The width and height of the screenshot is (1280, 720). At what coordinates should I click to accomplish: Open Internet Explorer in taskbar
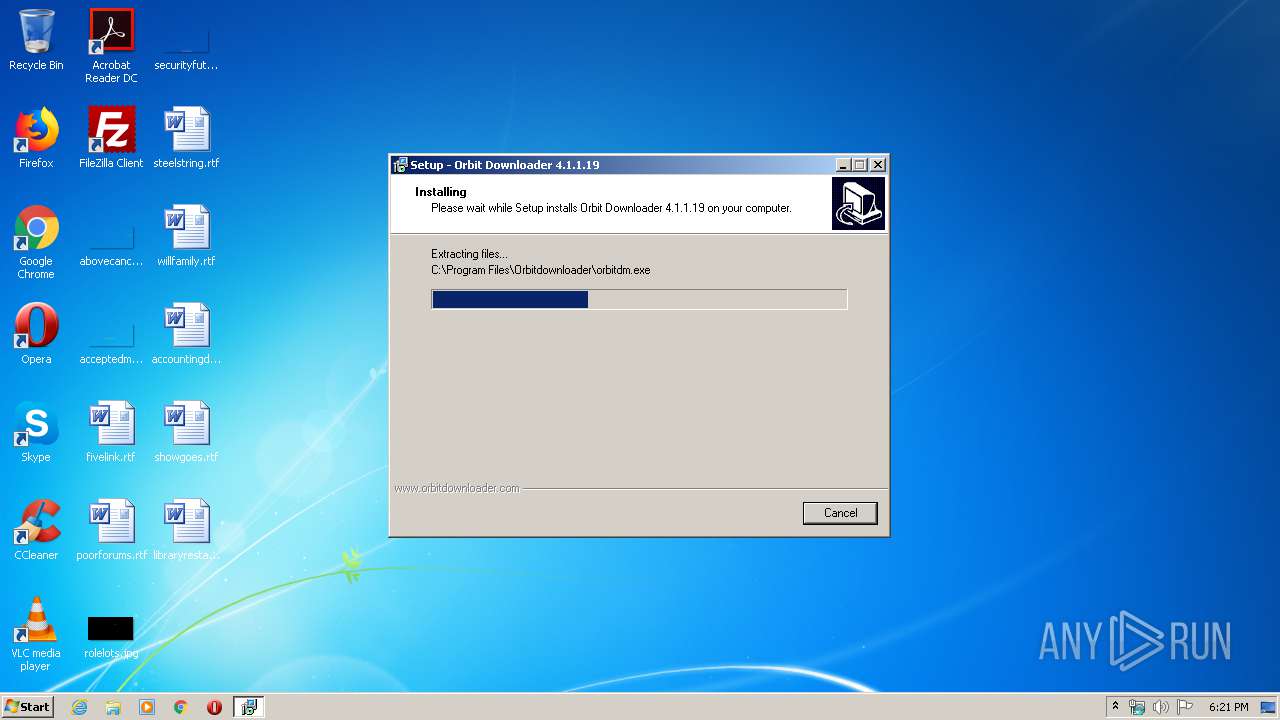(79, 707)
